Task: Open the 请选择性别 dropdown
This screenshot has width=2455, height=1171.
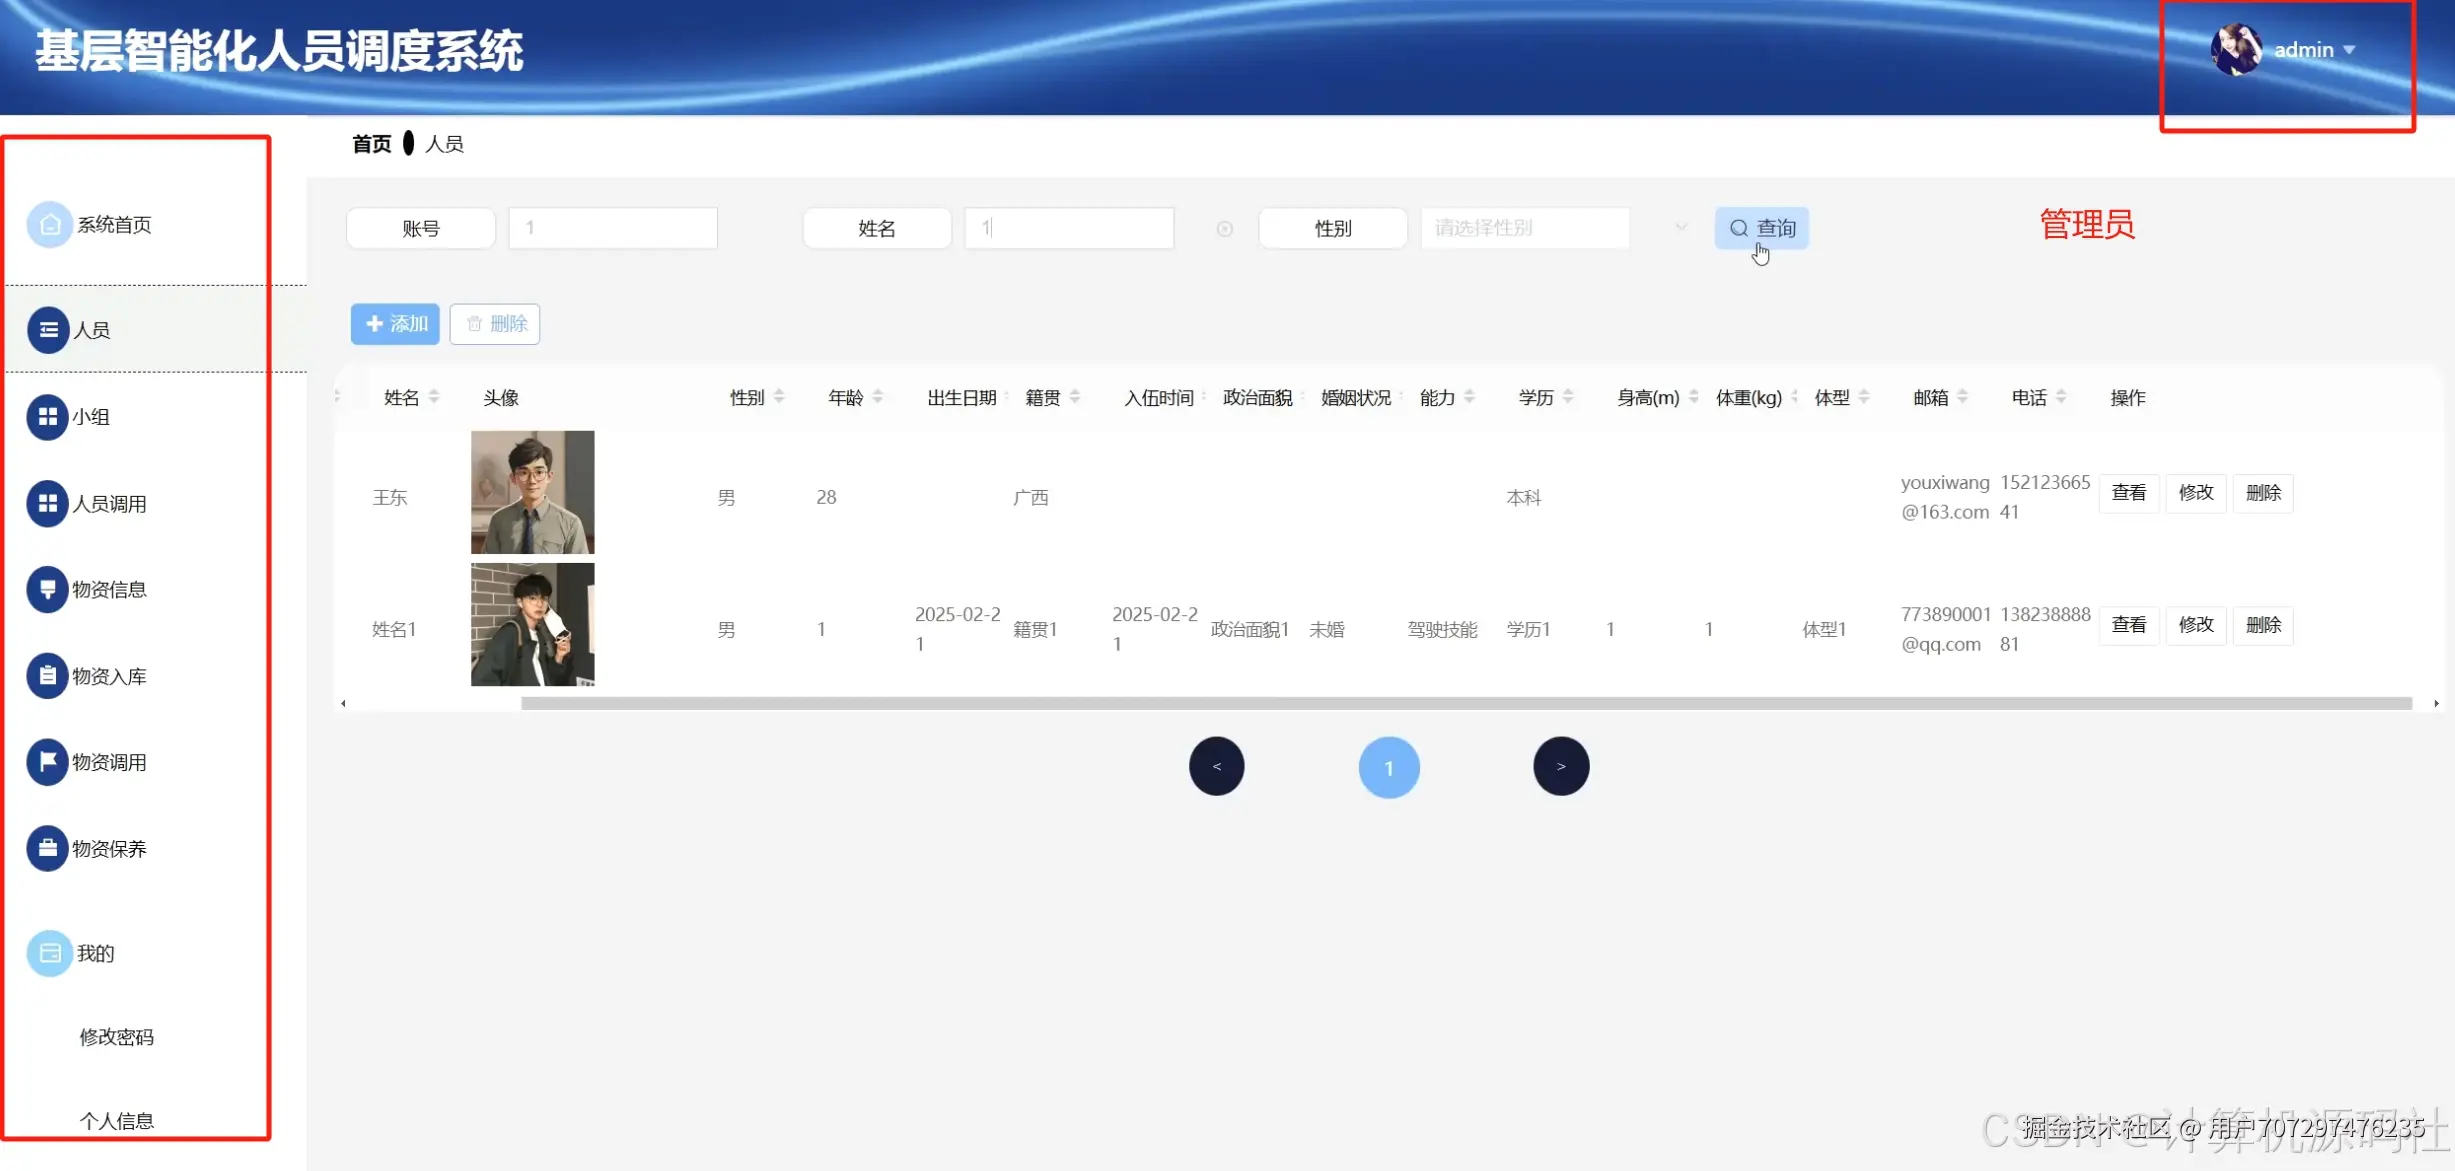Action: click(1524, 227)
